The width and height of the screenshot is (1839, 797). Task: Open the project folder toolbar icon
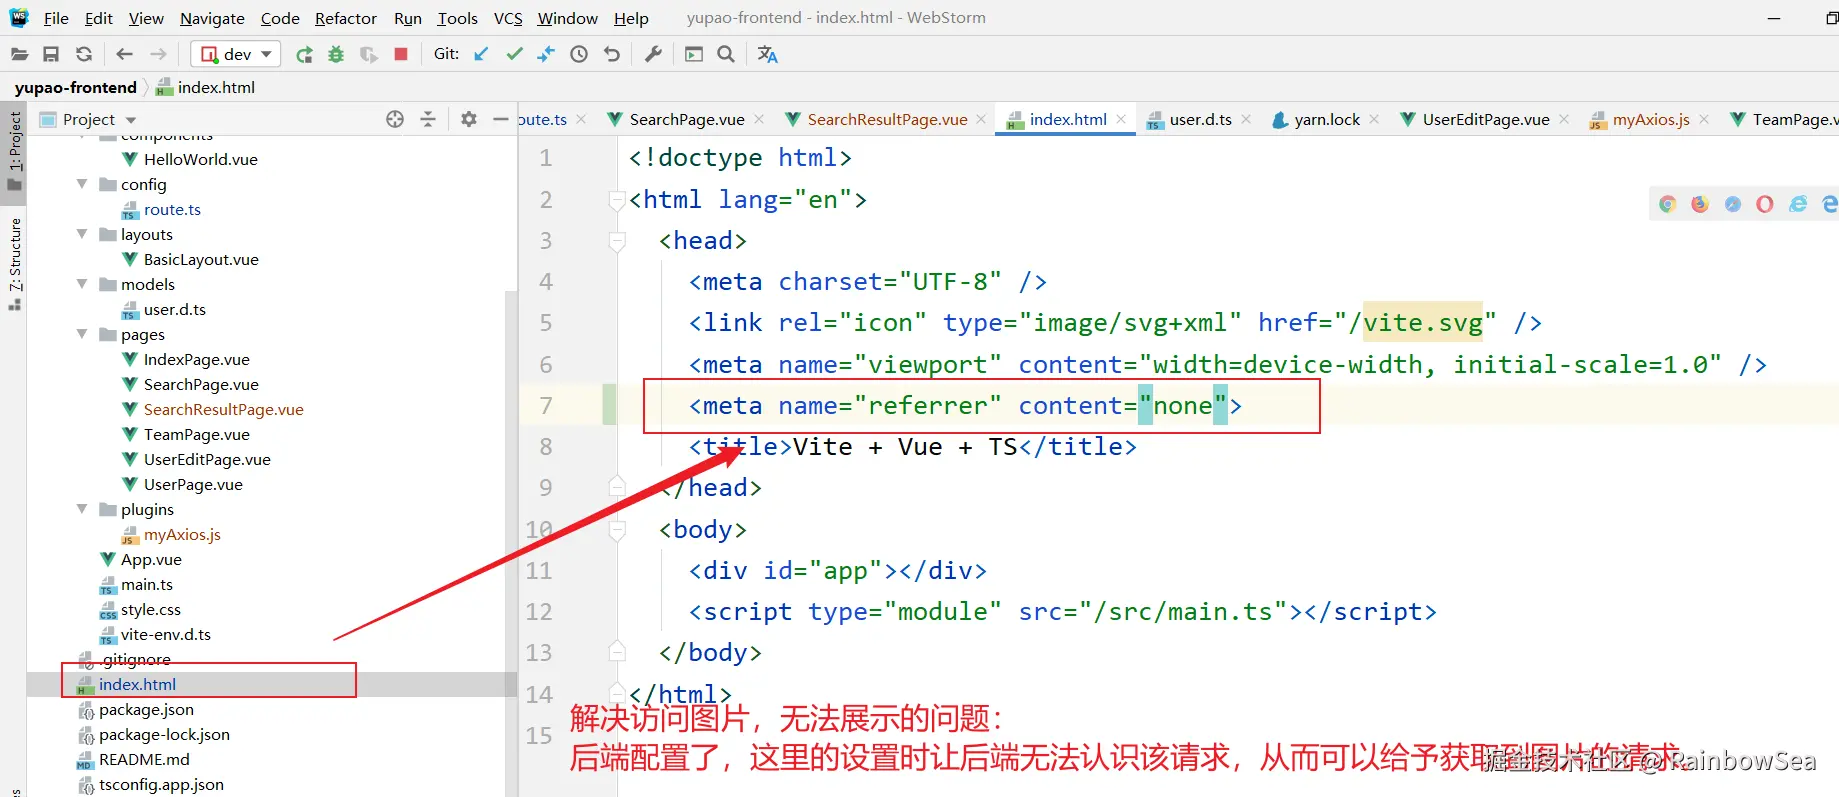coord(19,54)
